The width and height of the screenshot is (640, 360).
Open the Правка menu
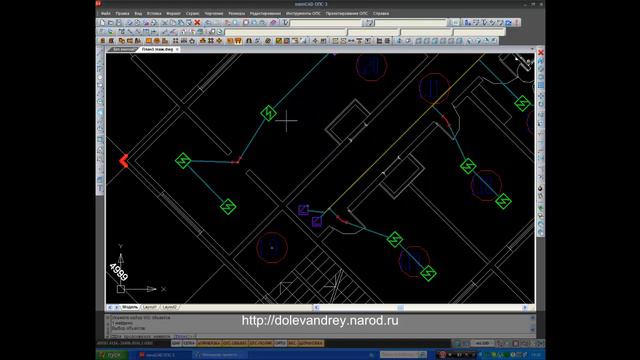point(122,13)
